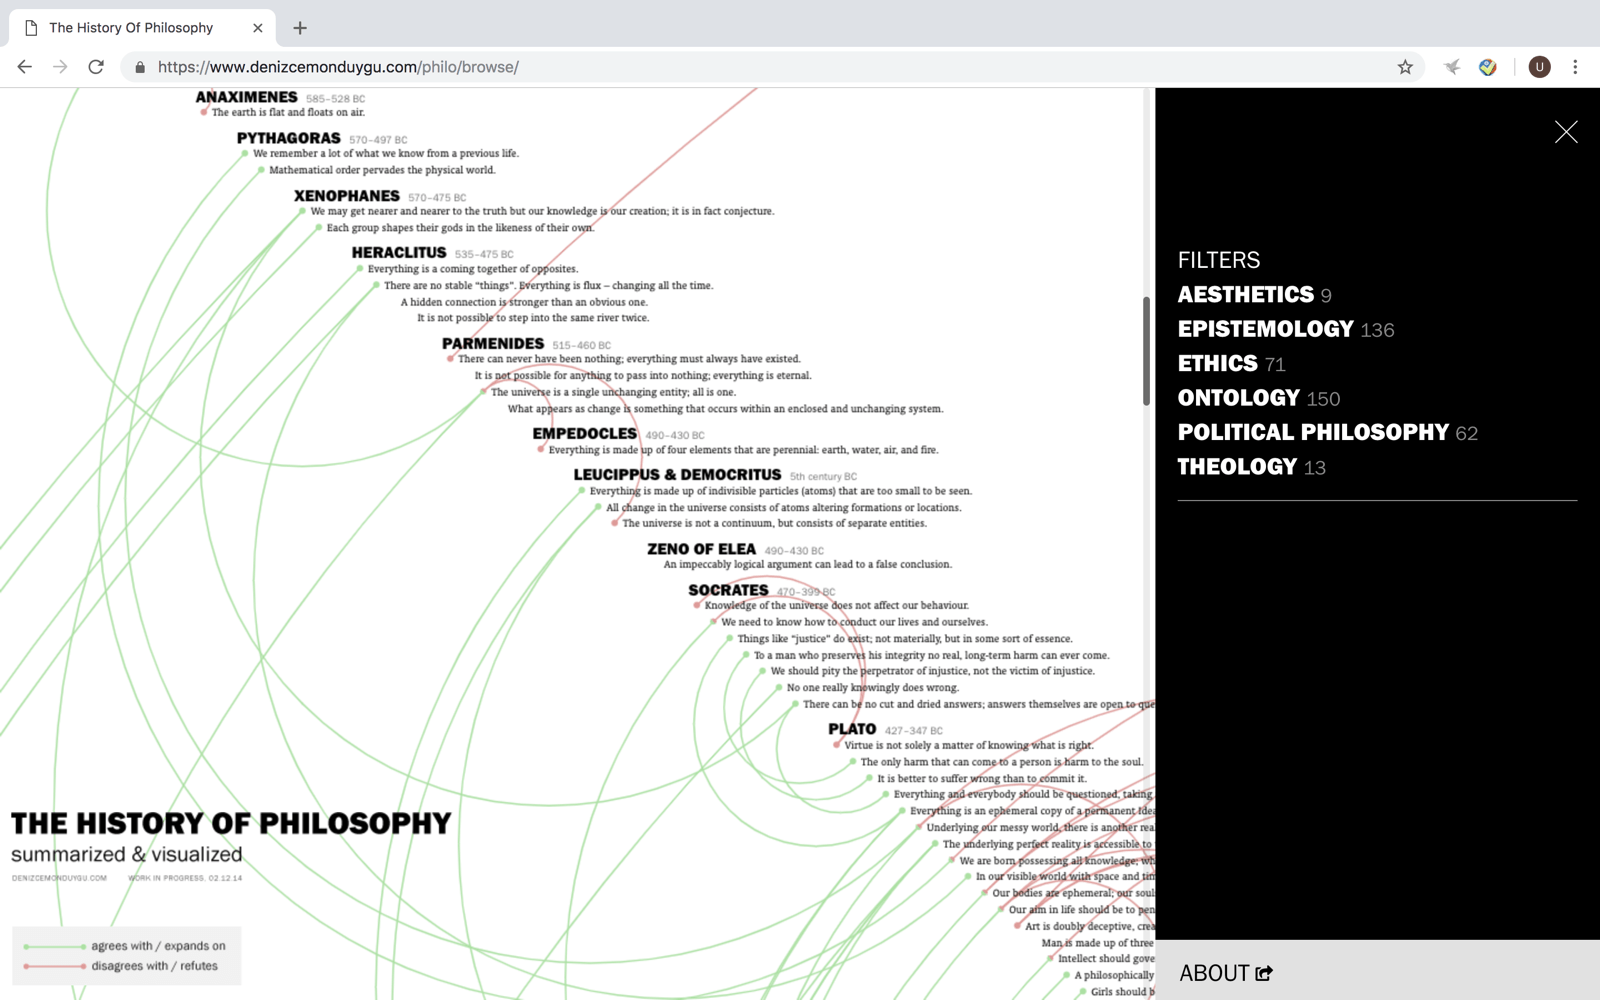1600x1000 pixels.
Task: Click the XENOPHANES philosopher heading
Action: tap(346, 196)
